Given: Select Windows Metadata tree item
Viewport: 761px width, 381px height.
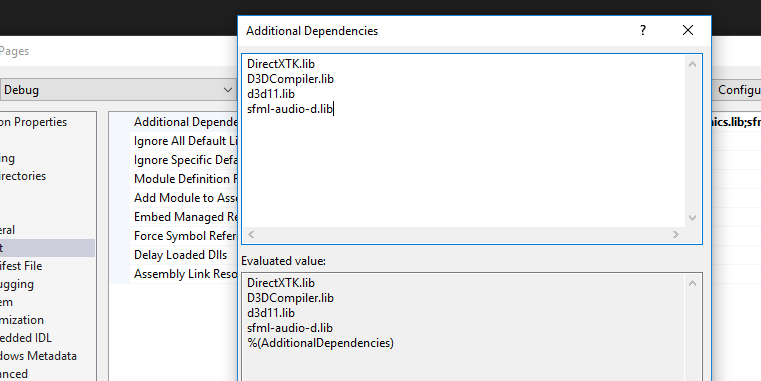Looking at the screenshot, I should (x=38, y=356).
